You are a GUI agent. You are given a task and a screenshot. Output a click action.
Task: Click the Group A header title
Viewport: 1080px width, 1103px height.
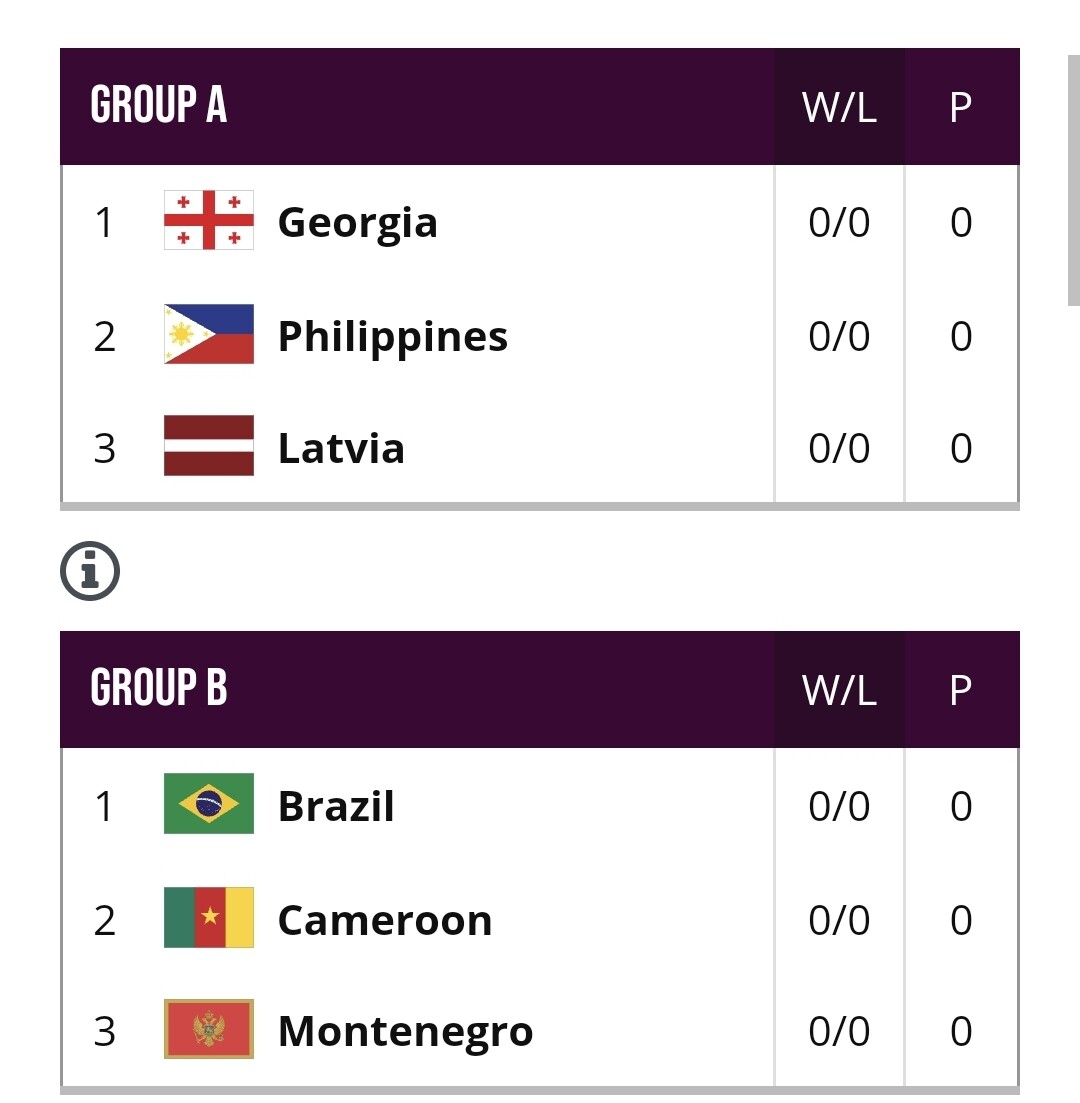[x=158, y=105]
